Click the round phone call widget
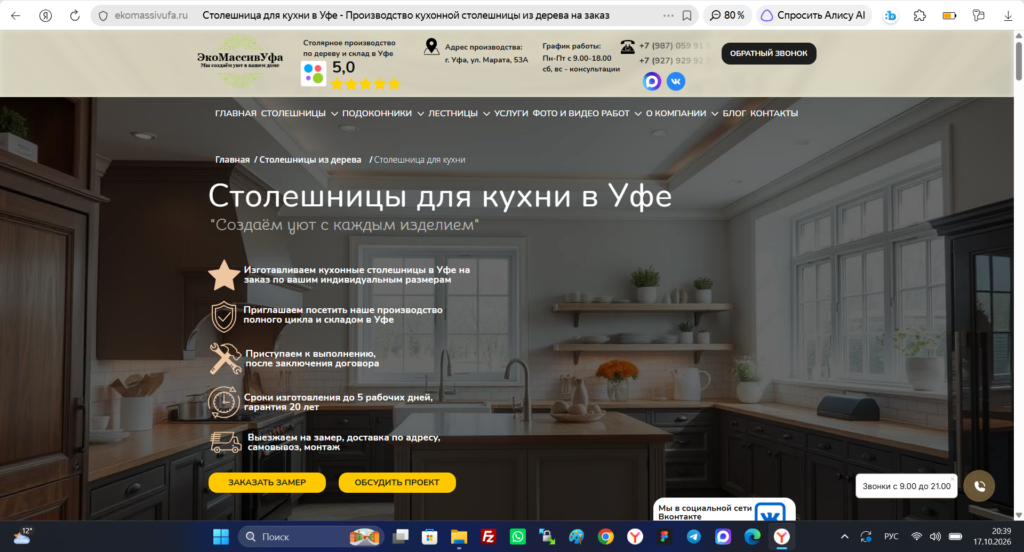The width and height of the screenshot is (1024, 552). [979, 486]
